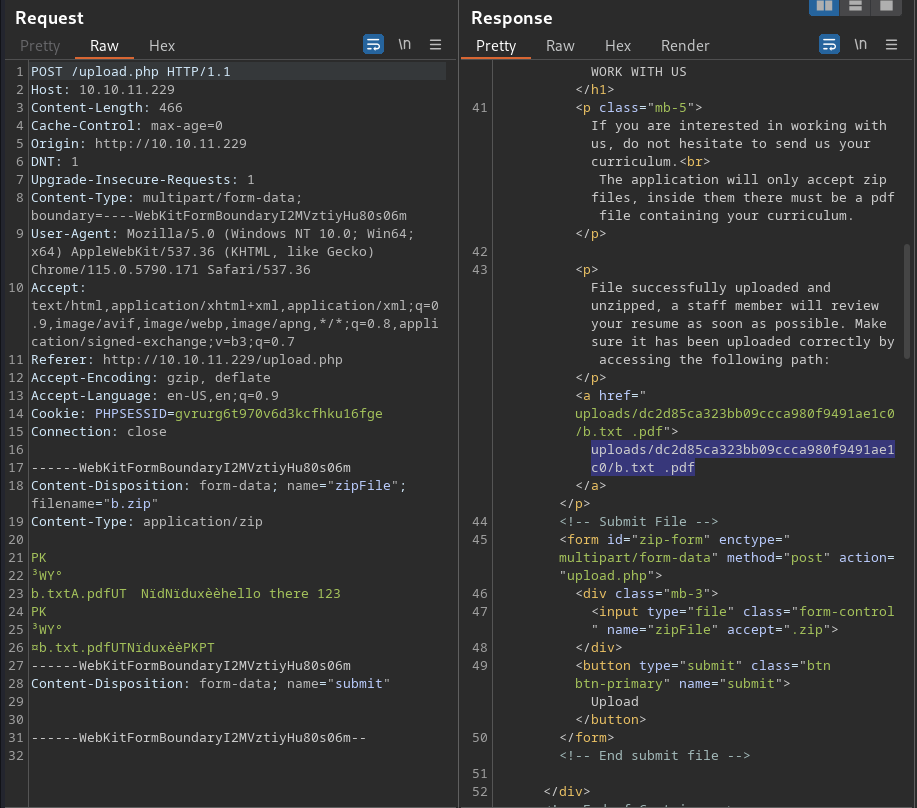This screenshot has height=808, width=917.
Task: Click 'Content-Type: multipart/form-data;' header line
Action: point(166,198)
